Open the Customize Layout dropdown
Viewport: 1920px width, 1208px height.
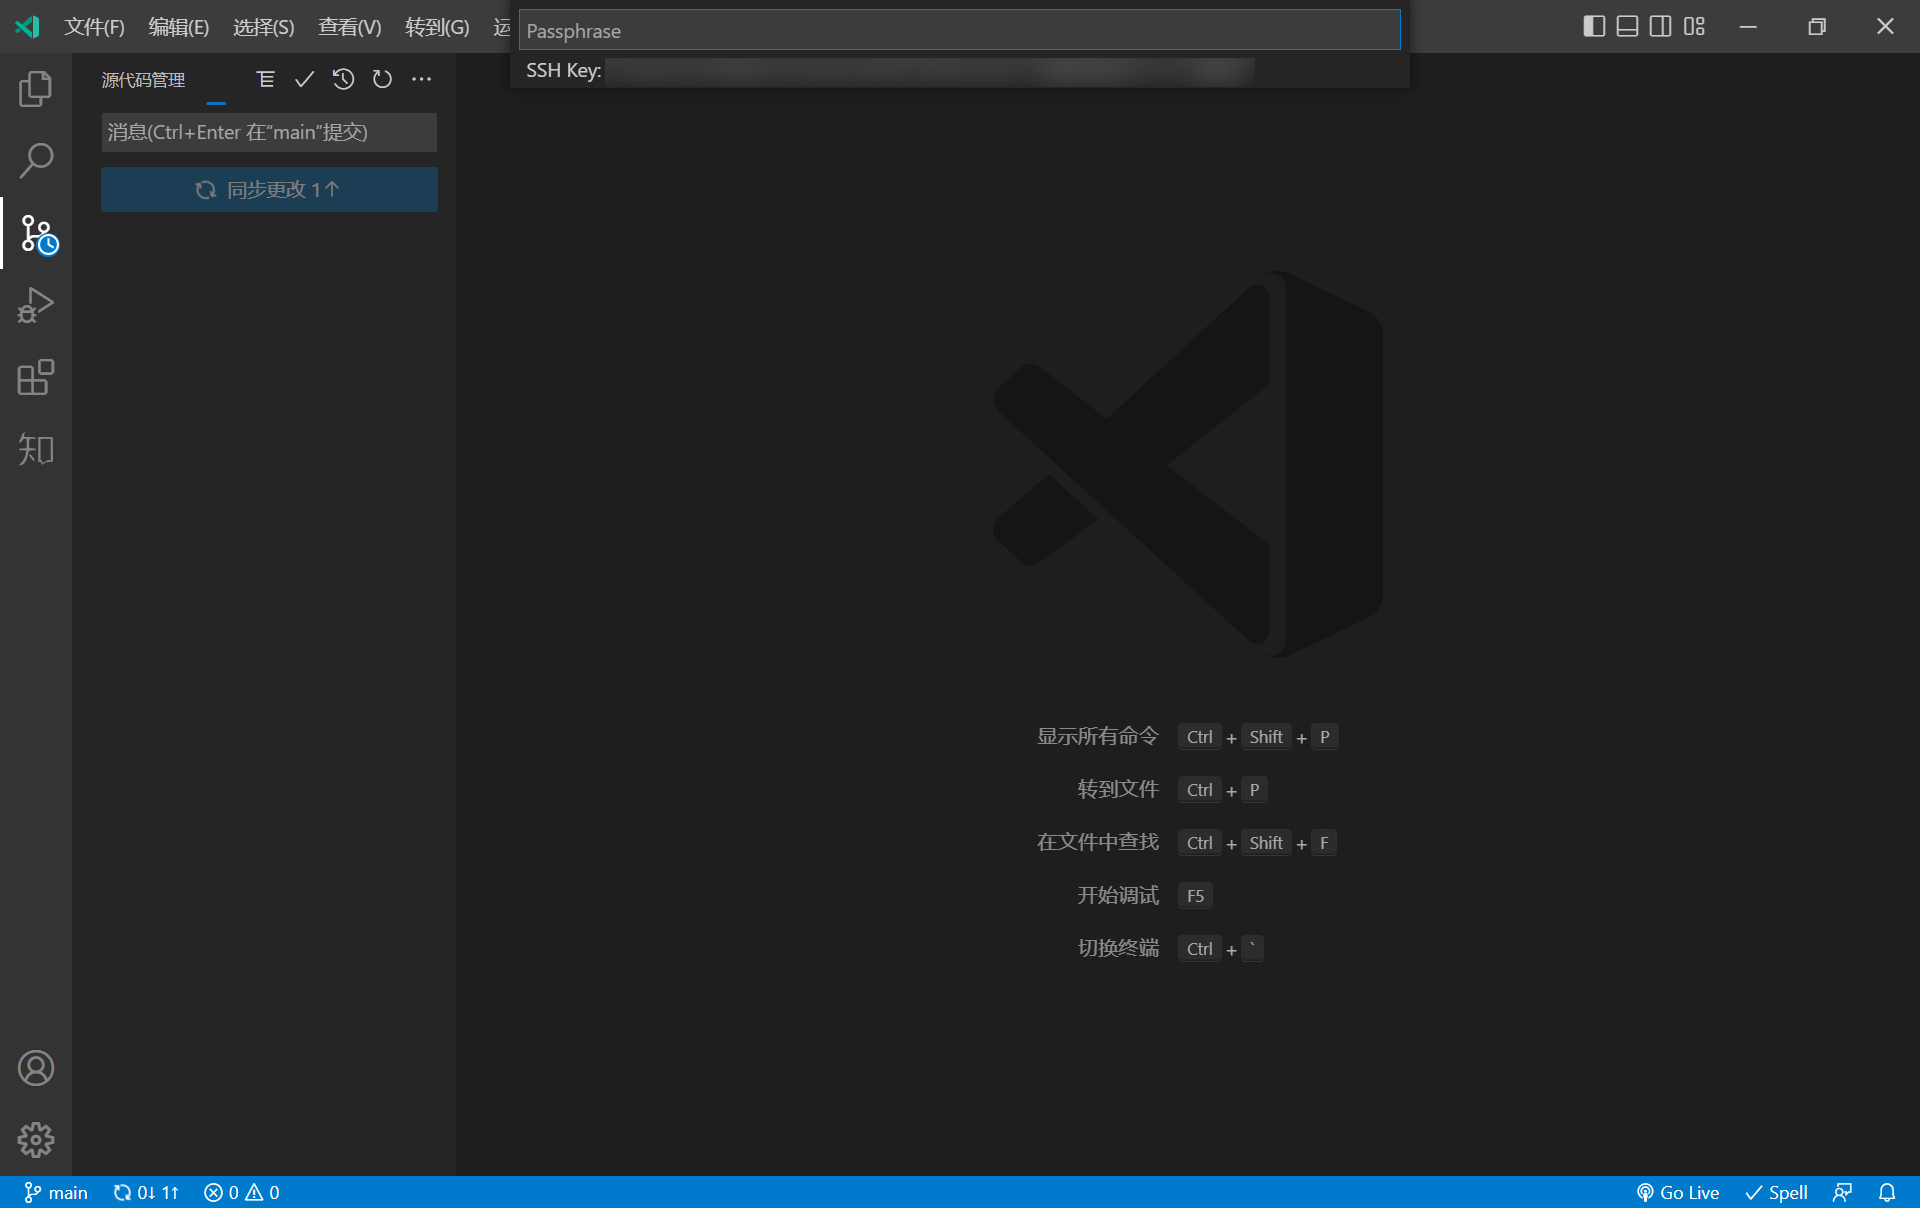click(1695, 26)
